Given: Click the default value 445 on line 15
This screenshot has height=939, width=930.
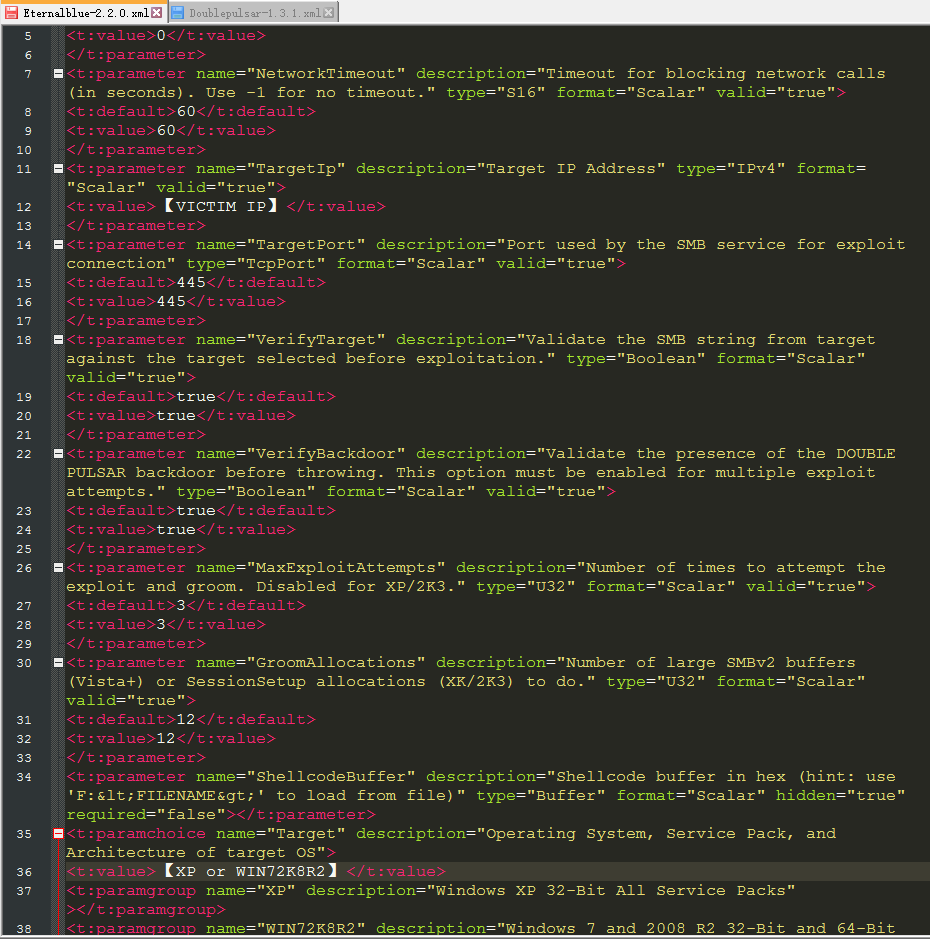Looking at the screenshot, I should coord(191,282).
